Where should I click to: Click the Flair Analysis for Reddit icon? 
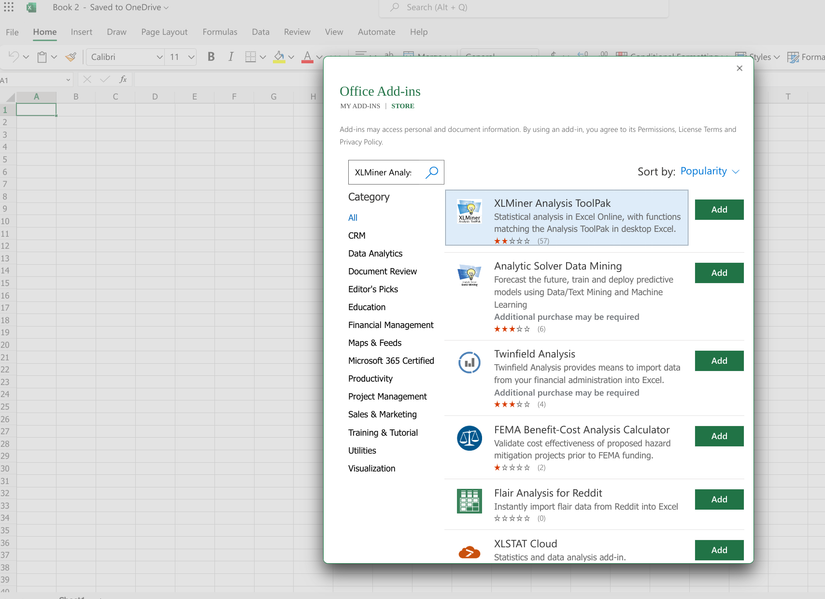469,501
